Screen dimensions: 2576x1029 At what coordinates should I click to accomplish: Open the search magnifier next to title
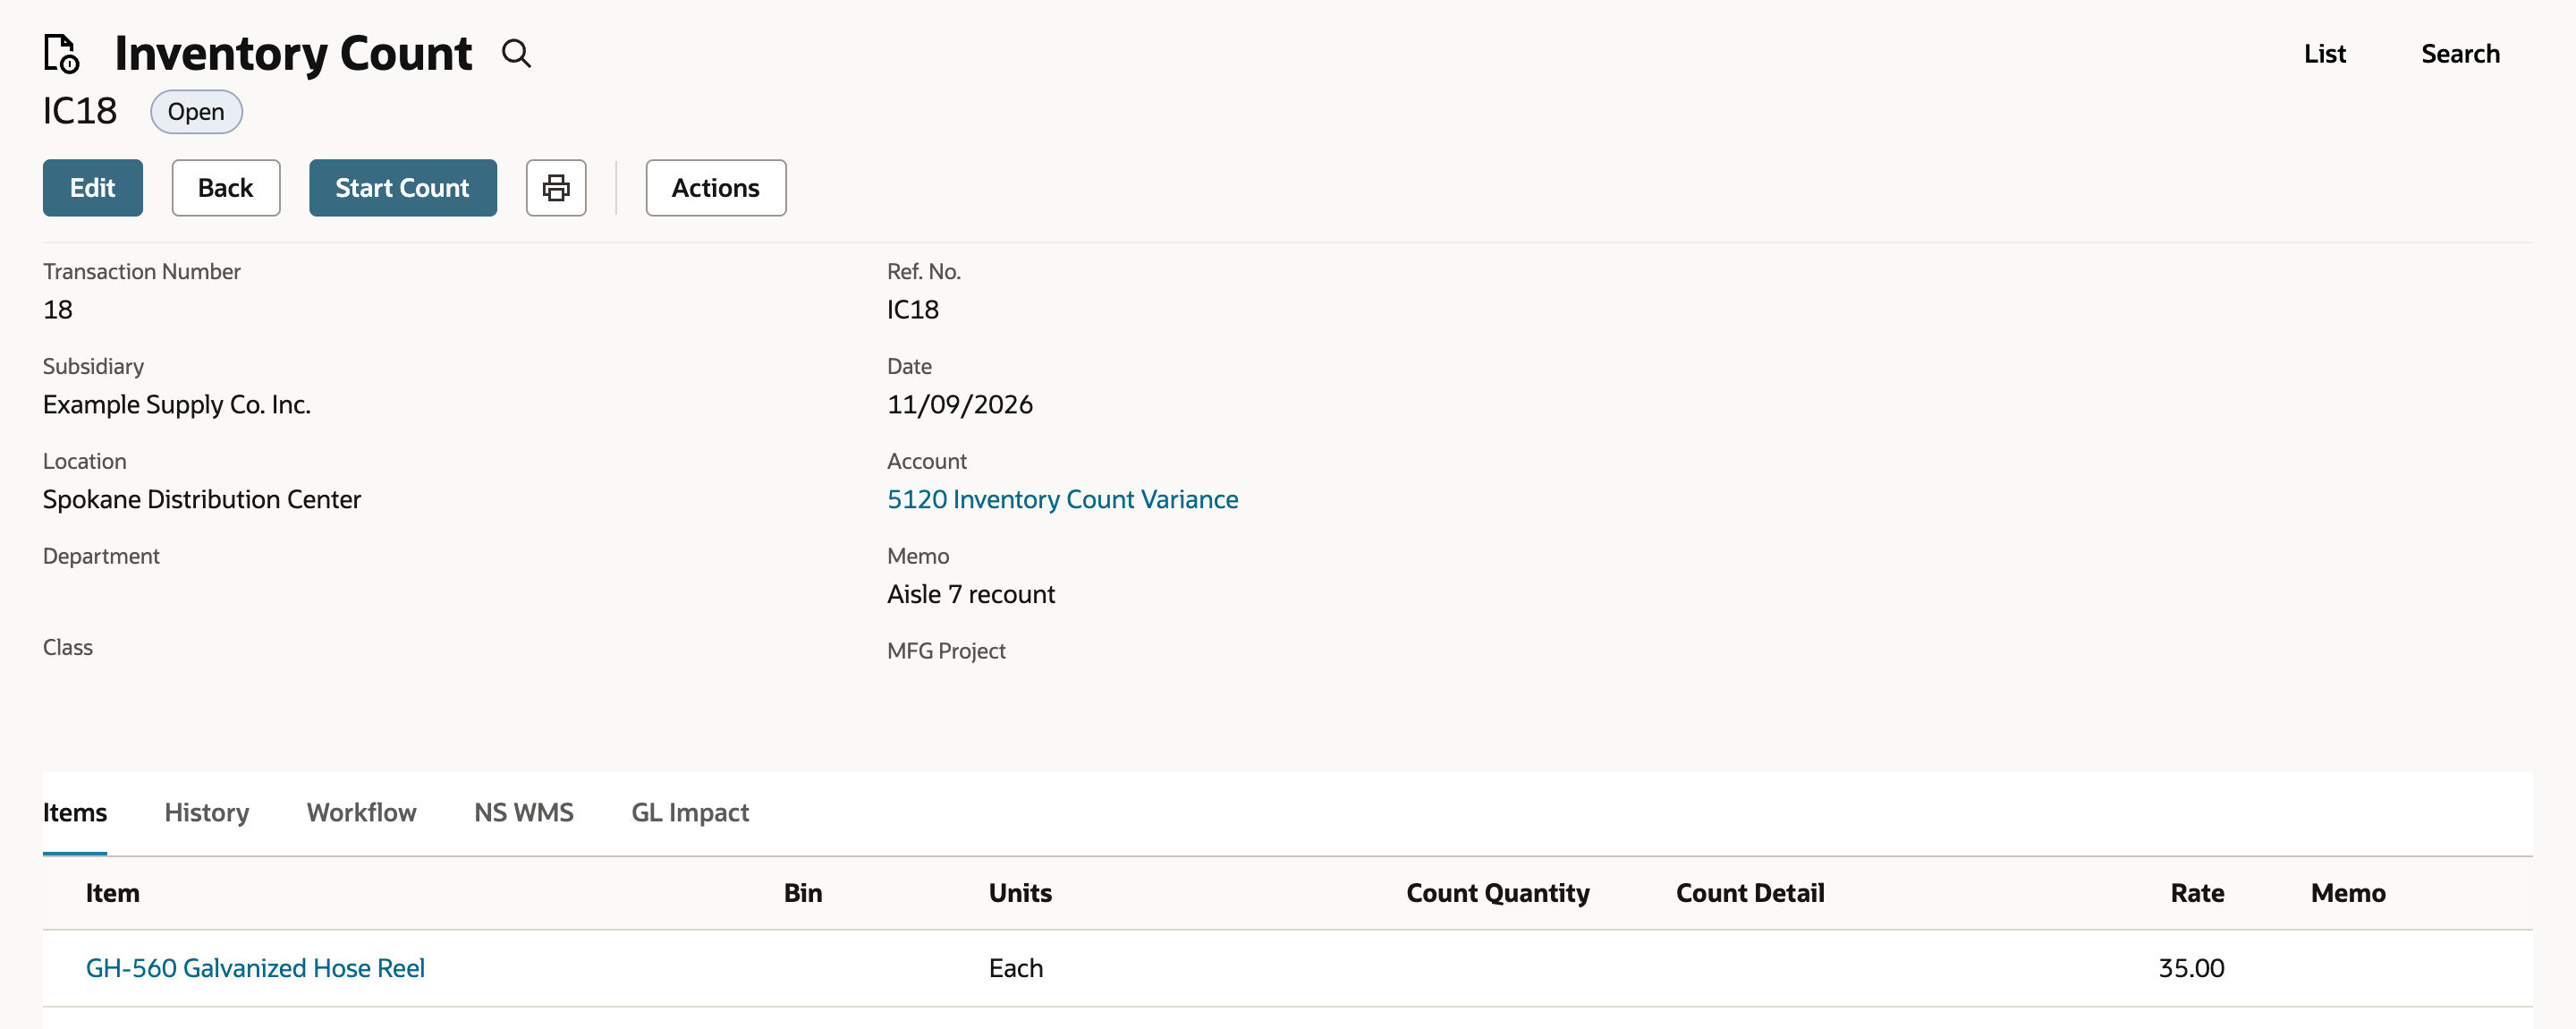[516, 53]
